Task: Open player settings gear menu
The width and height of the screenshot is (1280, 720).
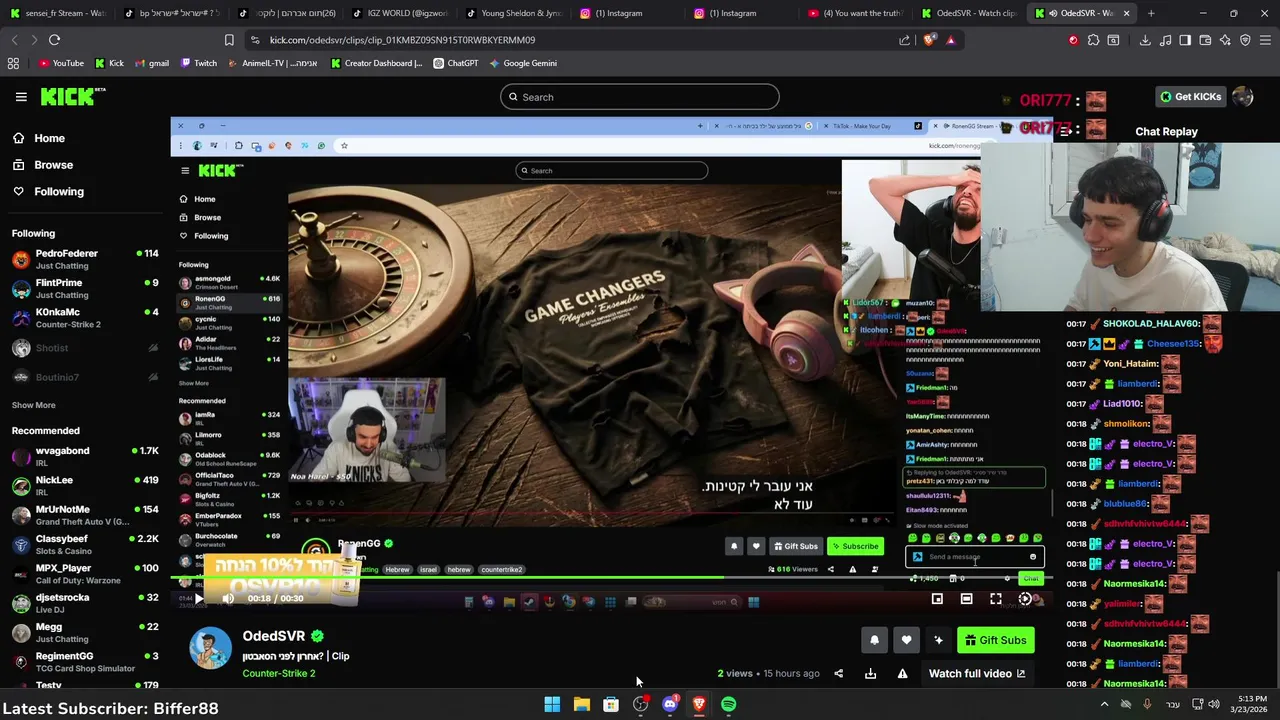Action: (1025, 599)
